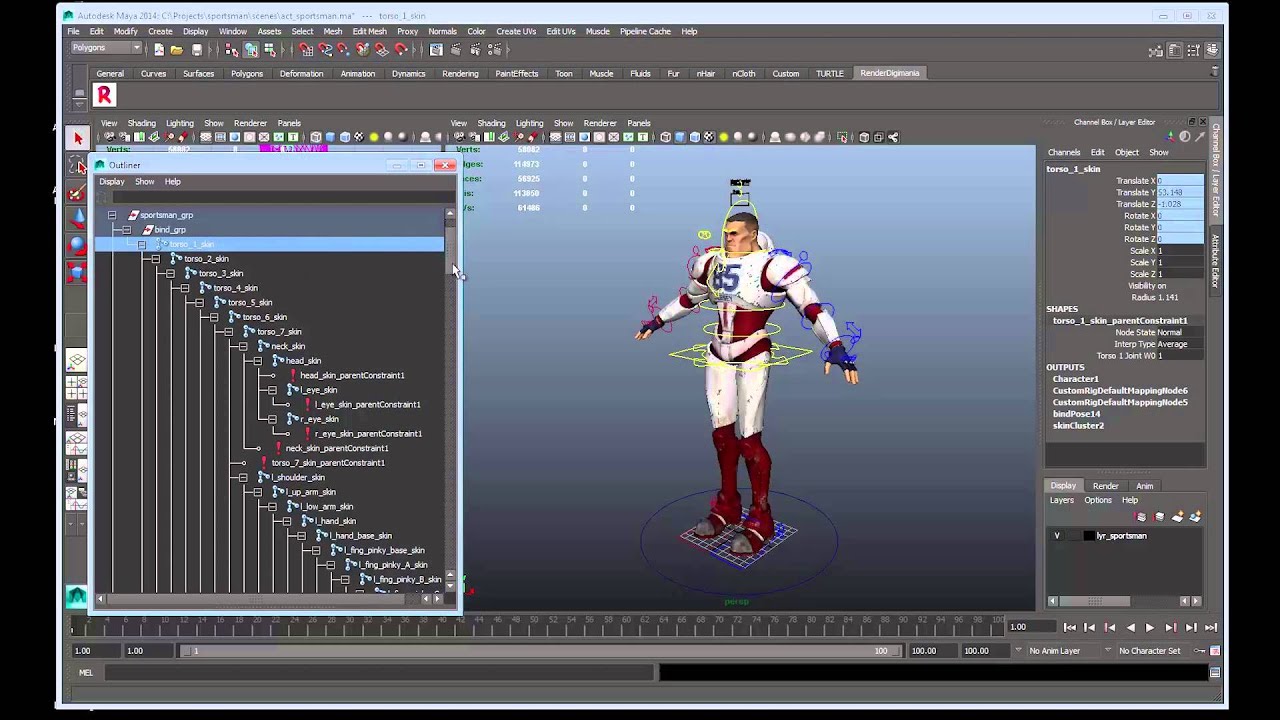Screen dimensions: 1280x720
Task: Open the Edit Mesh menu
Action: (x=369, y=31)
